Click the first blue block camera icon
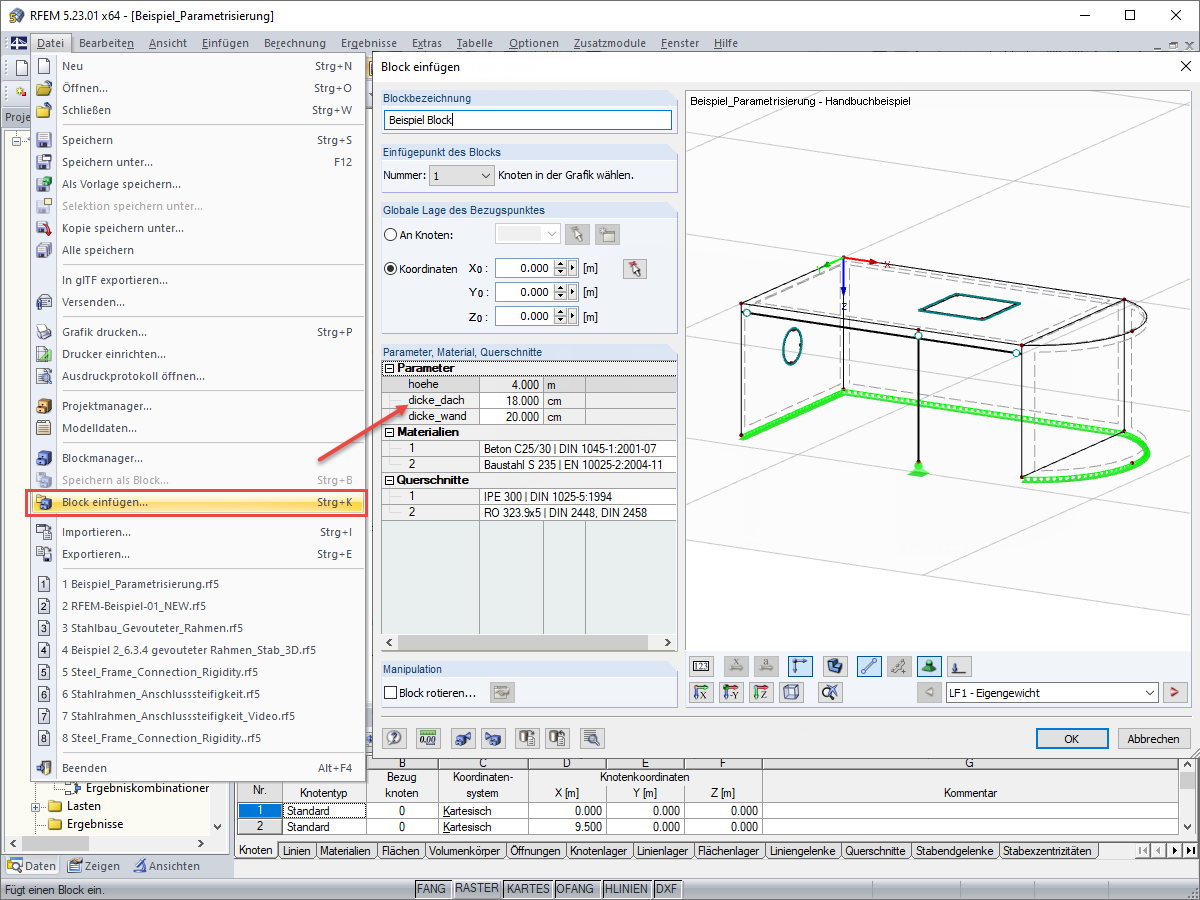1200x900 pixels. point(461,739)
